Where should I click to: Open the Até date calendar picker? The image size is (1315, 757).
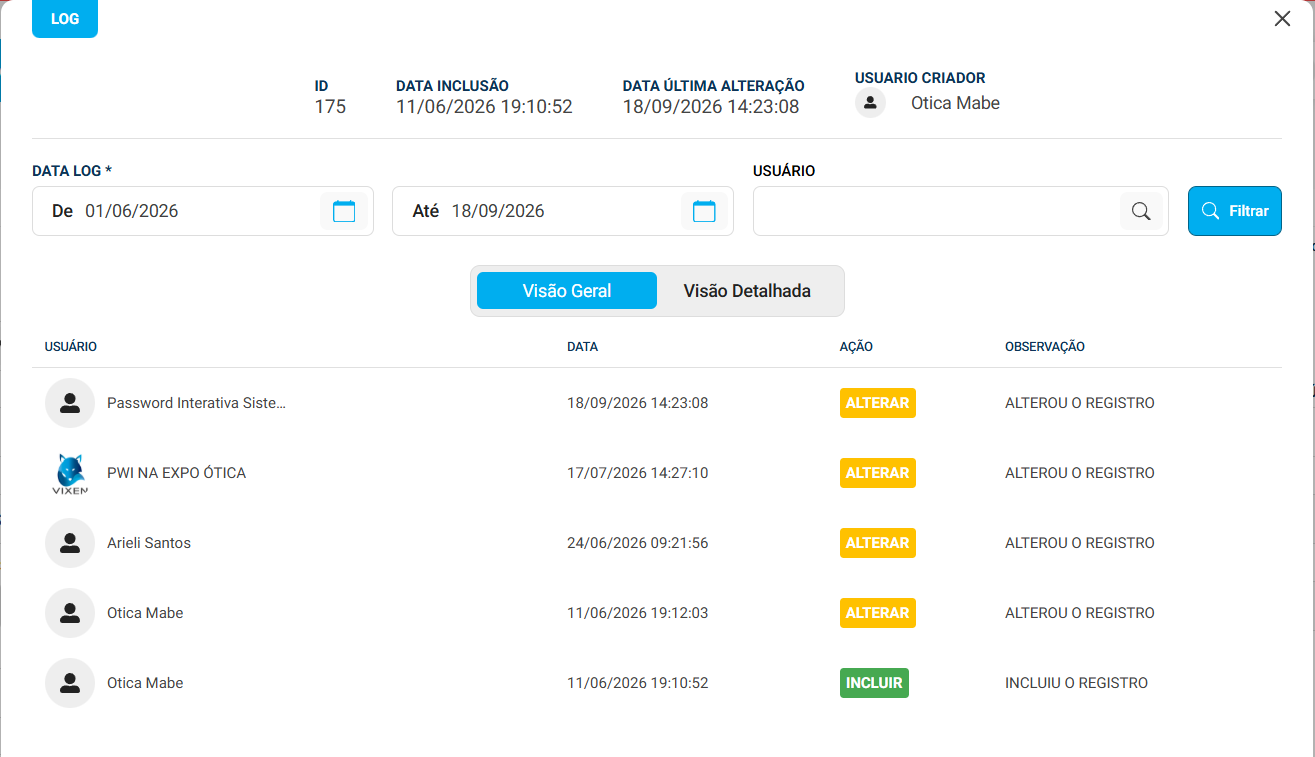click(x=704, y=211)
